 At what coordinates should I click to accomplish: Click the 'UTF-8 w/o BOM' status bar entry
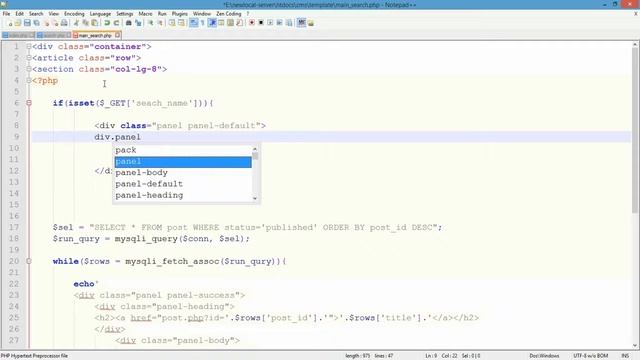click(590, 356)
